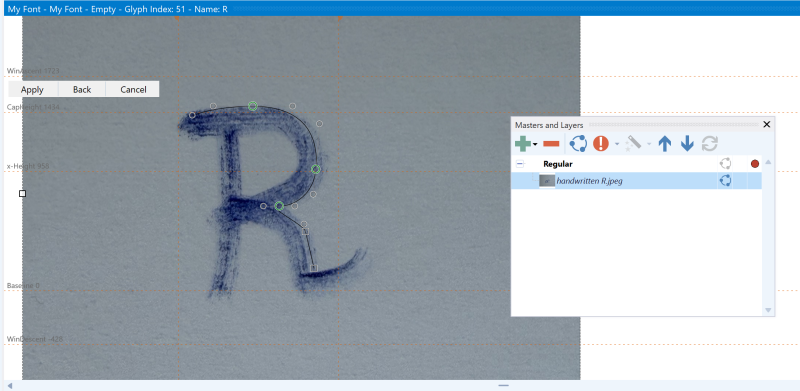Viewport: 800px width, 391px height.
Task: Toggle the gray contour icon on Regular row
Action: point(725,164)
